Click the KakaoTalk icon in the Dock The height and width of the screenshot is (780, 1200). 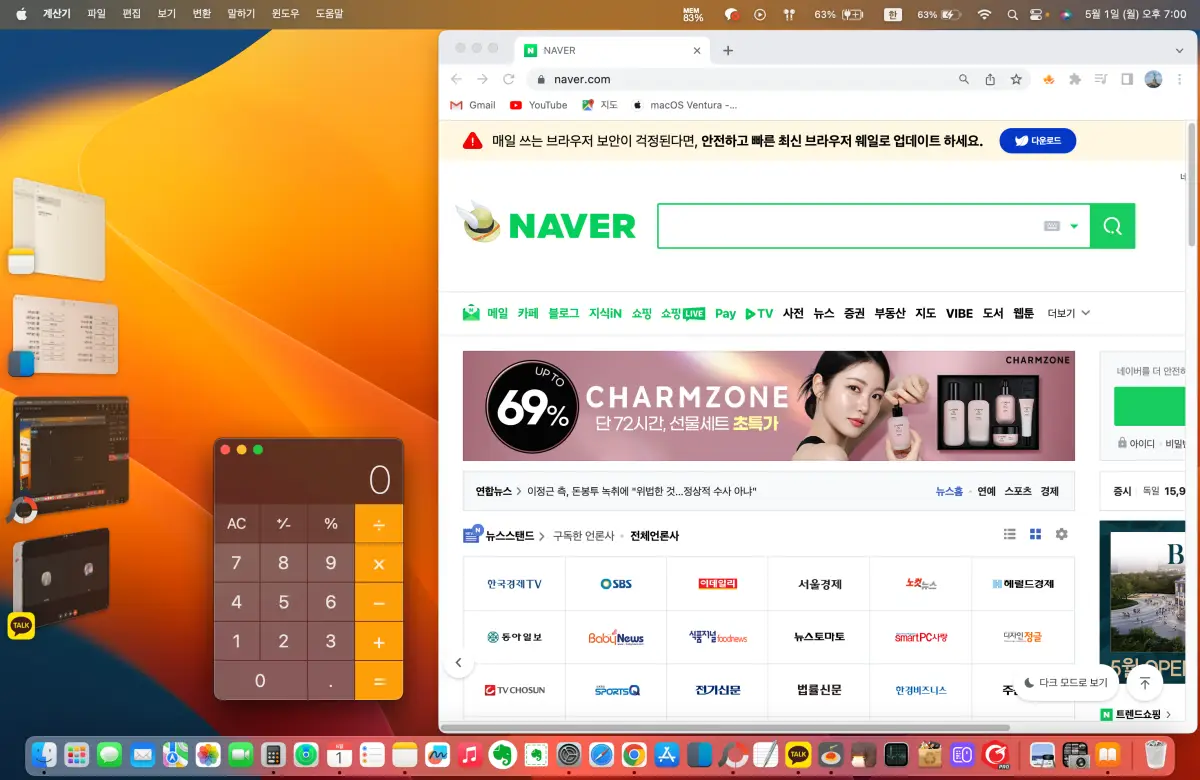797,753
